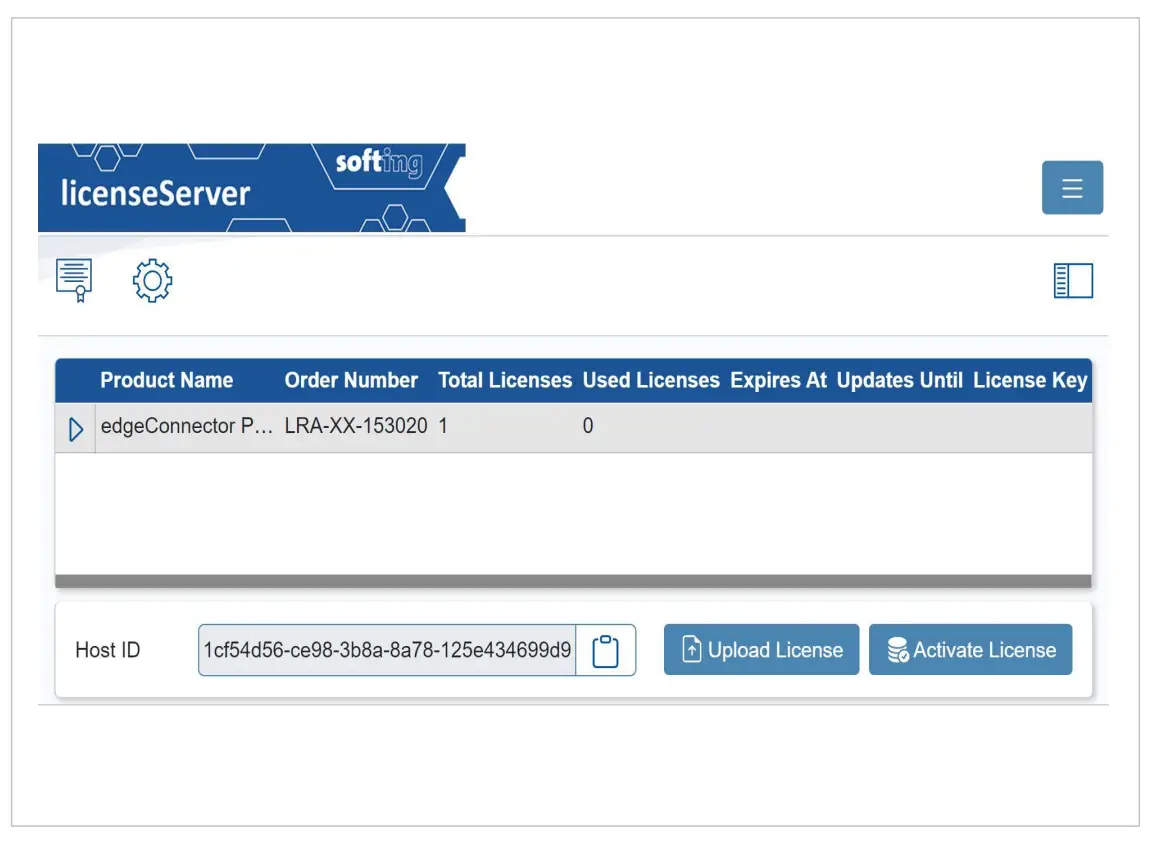
Task: Click the Host ID label
Action: [108, 651]
